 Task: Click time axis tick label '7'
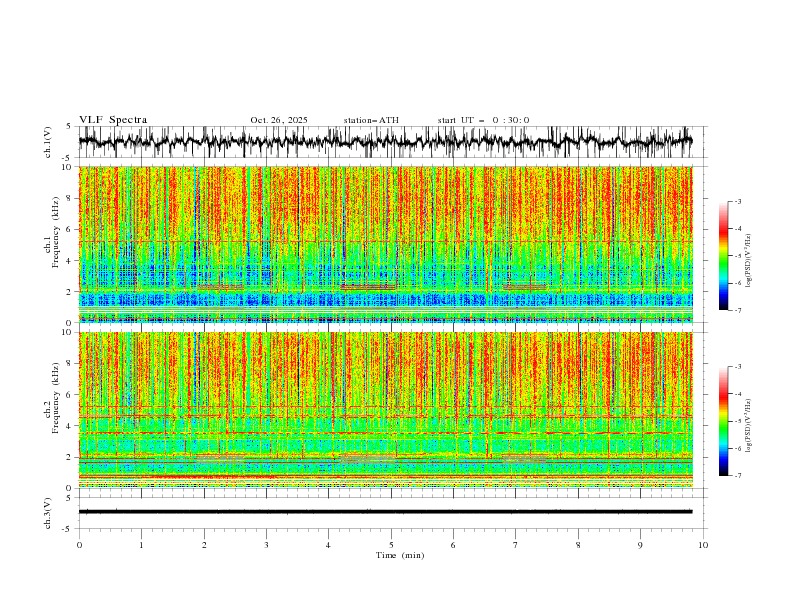click(x=516, y=545)
